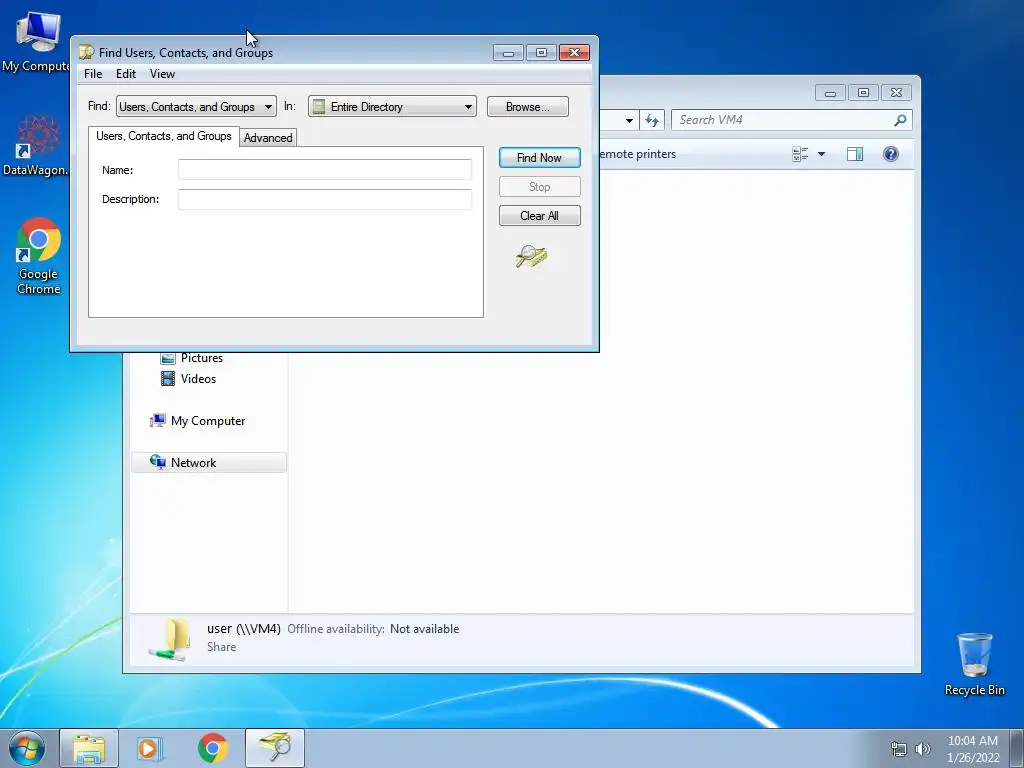Select the Users, Contacts, and Groups tab
1024x768 pixels.
163,136
